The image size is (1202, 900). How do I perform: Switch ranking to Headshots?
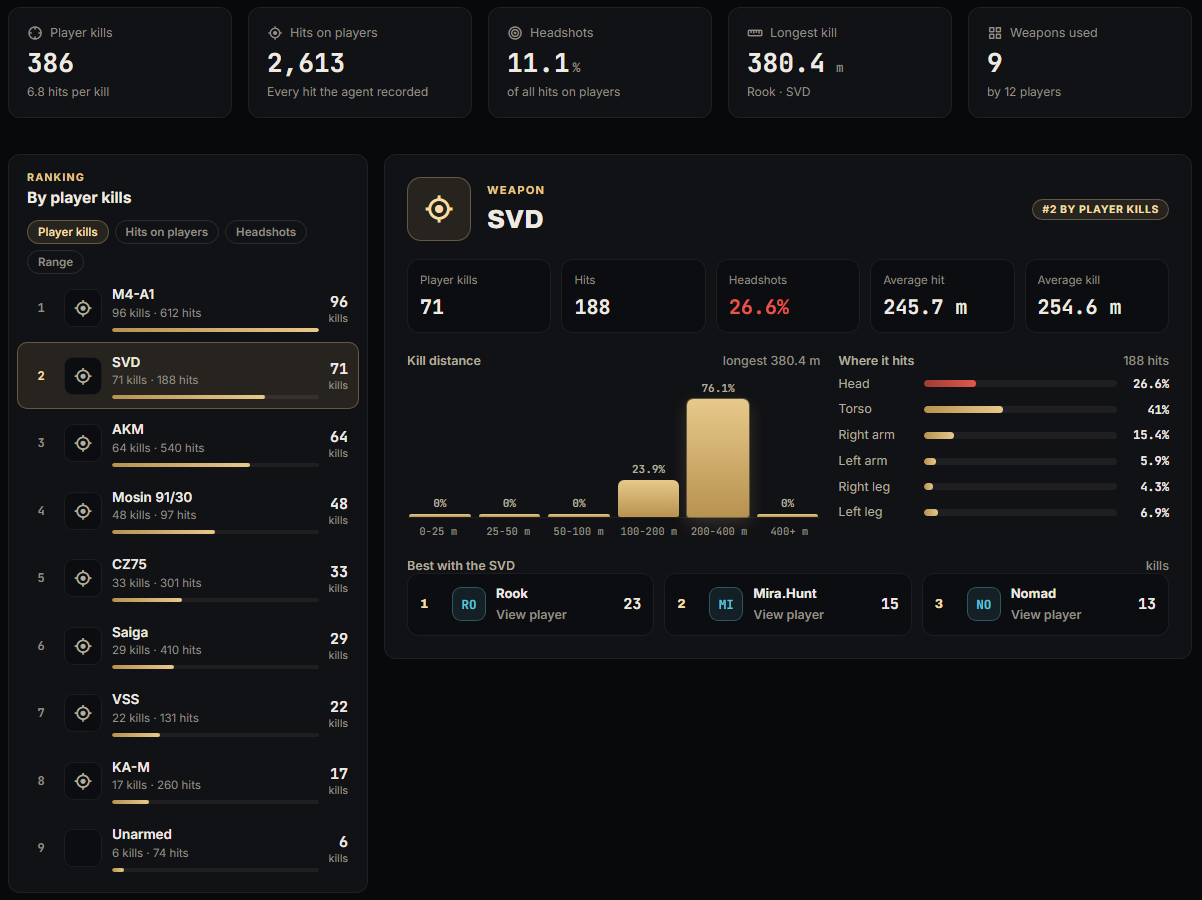click(x=266, y=232)
